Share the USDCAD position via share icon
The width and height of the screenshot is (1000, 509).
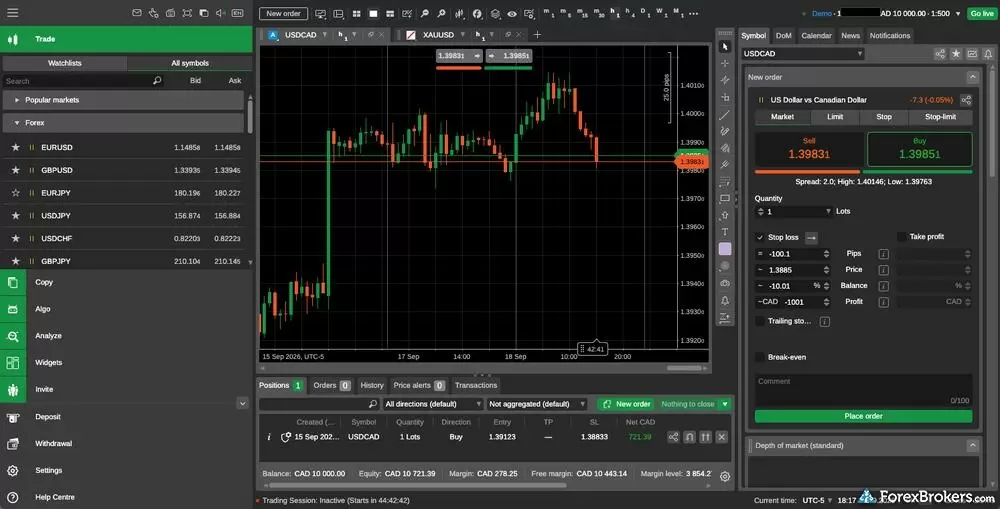click(x=673, y=437)
